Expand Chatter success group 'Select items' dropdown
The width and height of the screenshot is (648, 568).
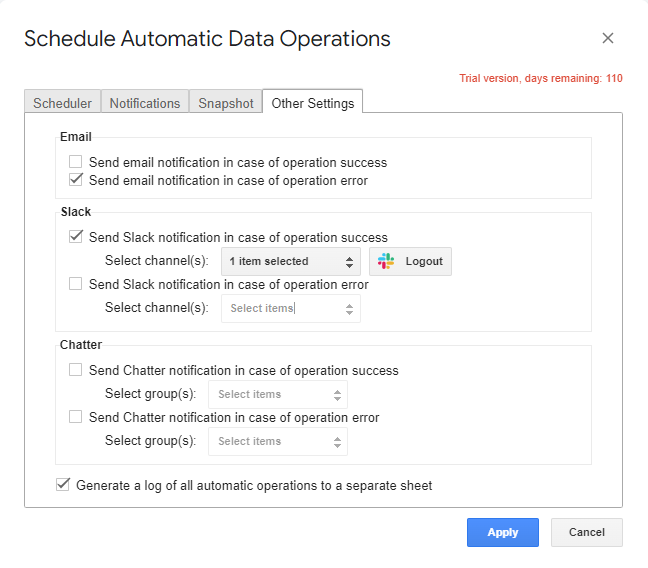pyautogui.click(x=278, y=394)
